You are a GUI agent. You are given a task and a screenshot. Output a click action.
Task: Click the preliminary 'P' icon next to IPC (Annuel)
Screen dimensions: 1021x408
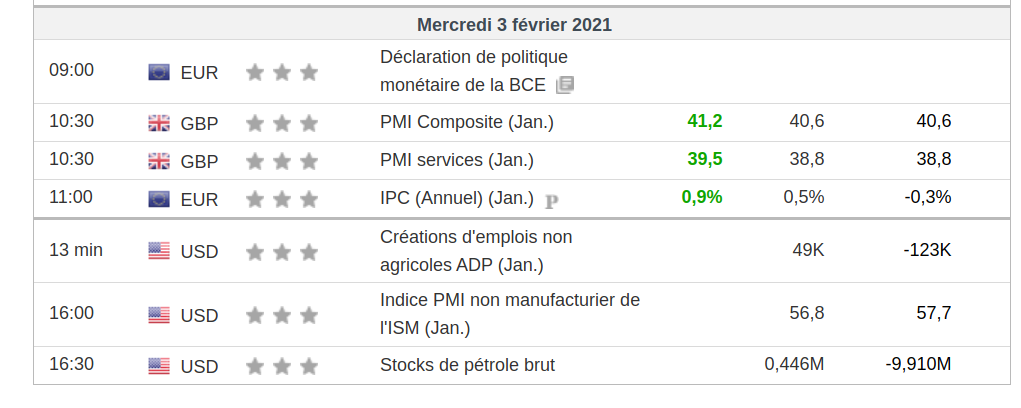pyautogui.click(x=551, y=200)
